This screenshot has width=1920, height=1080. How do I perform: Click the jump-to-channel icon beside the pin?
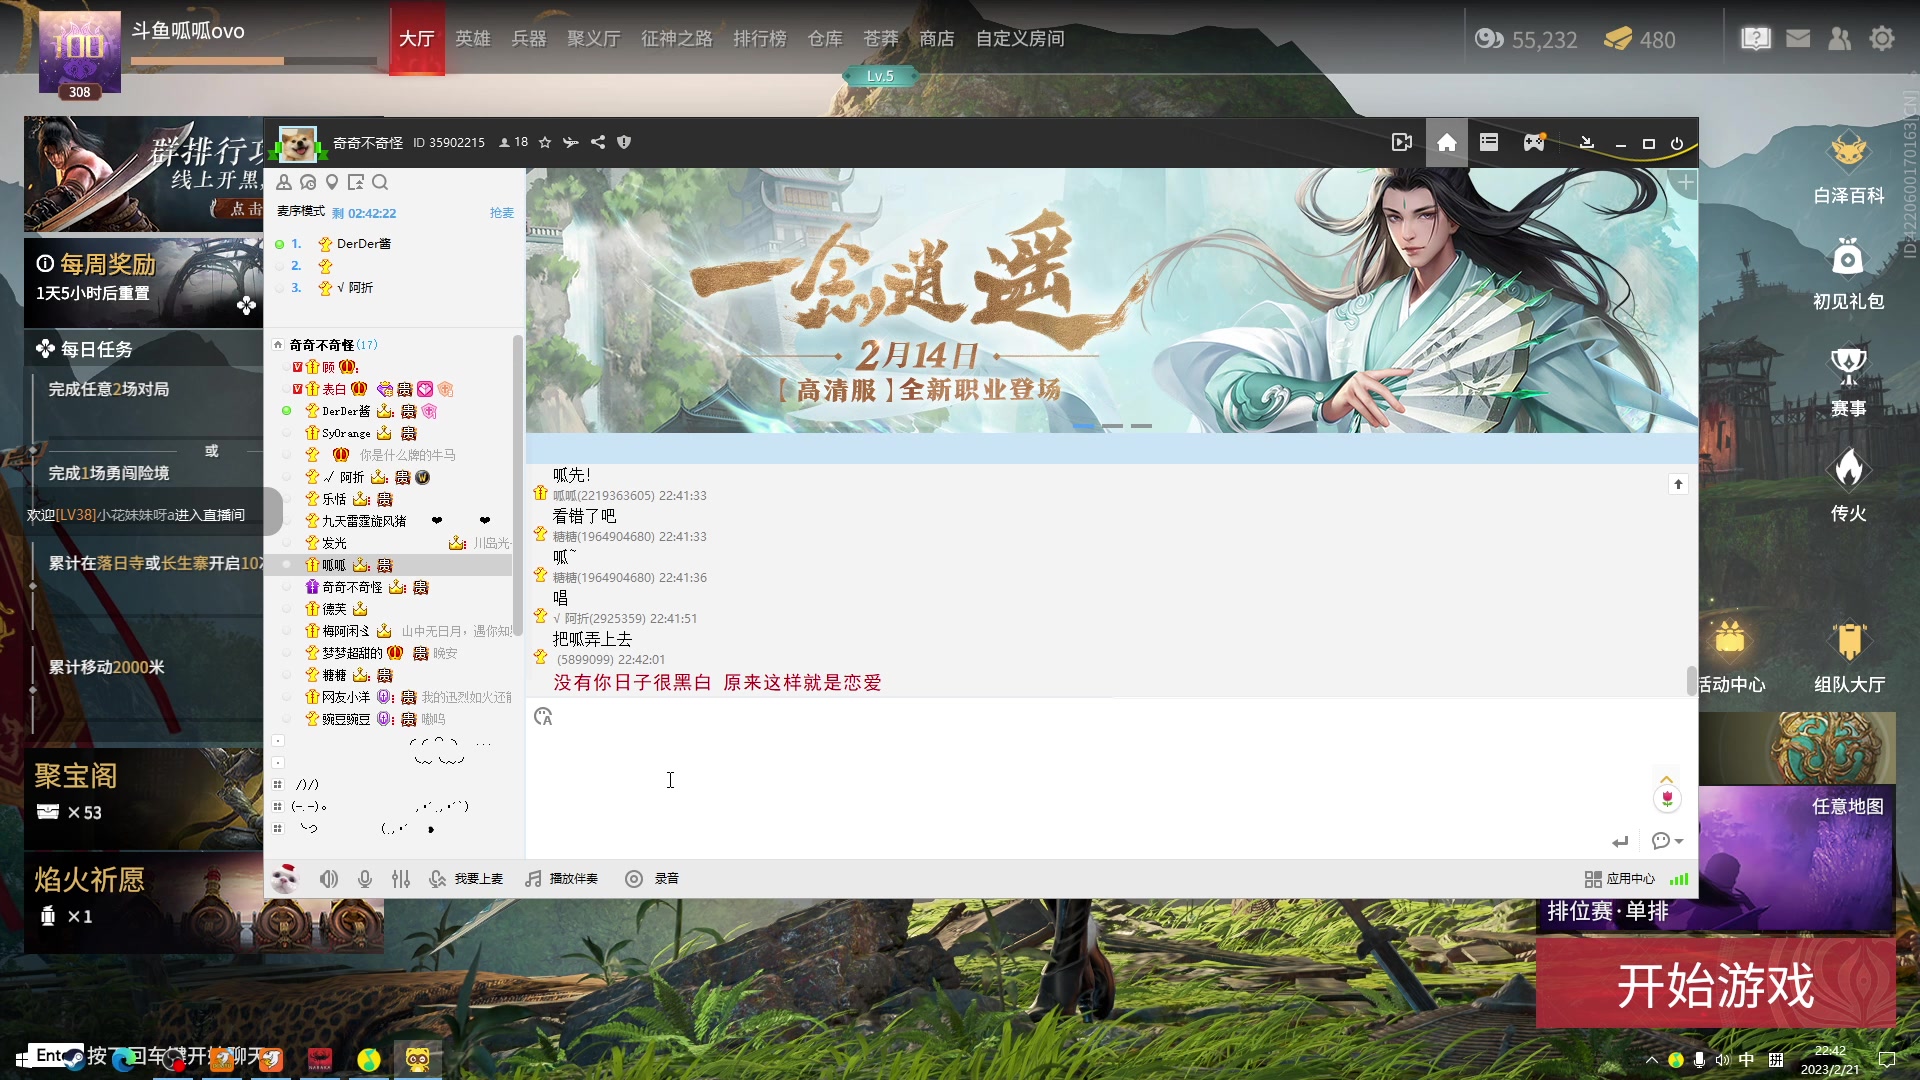pos(356,182)
